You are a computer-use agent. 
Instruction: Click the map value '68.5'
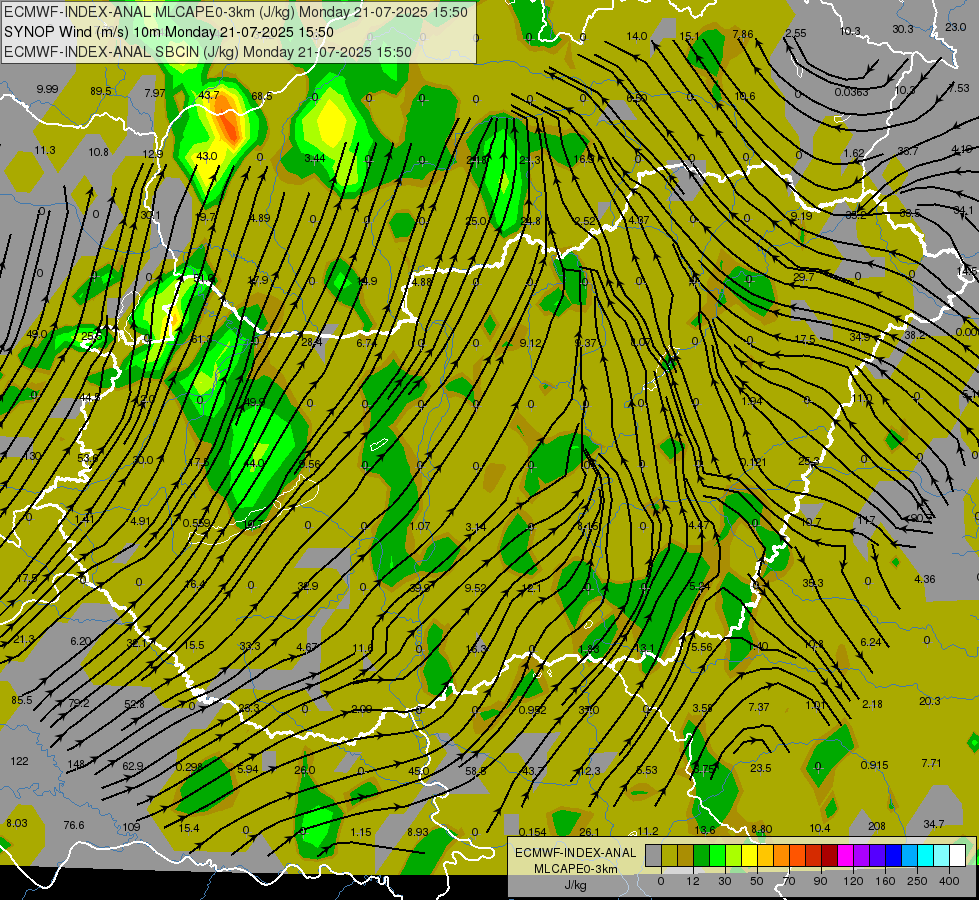pos(262,96)
